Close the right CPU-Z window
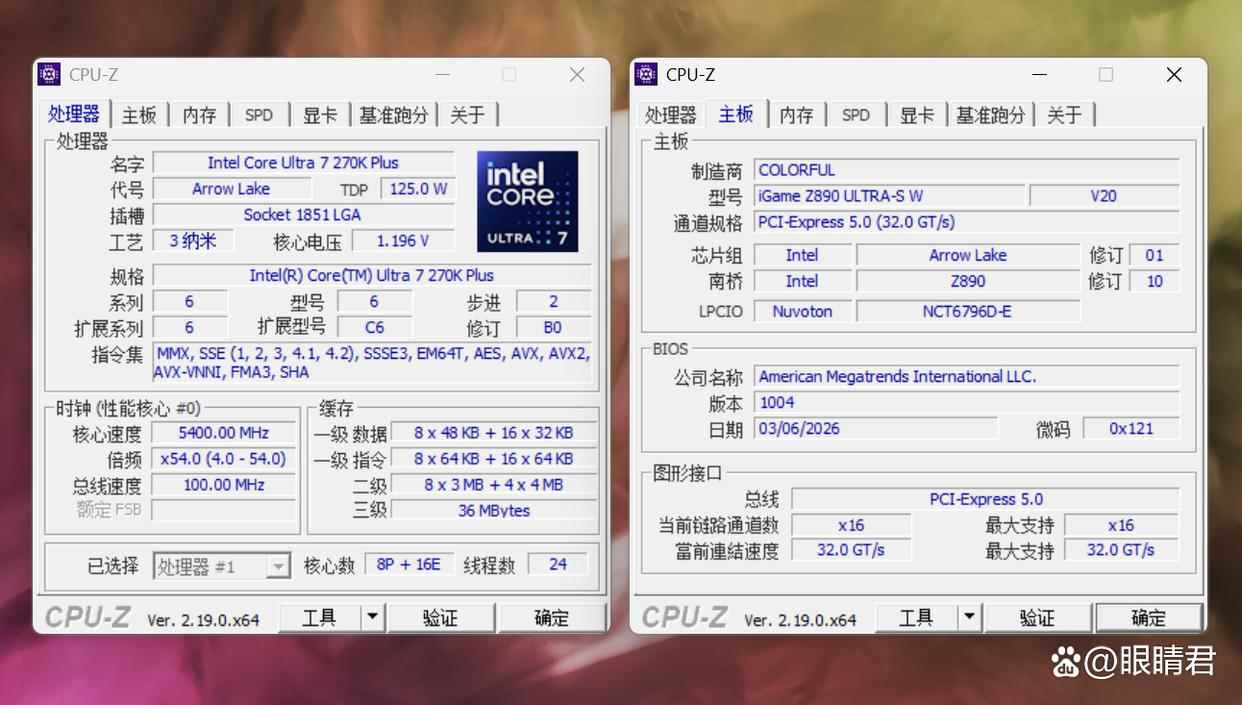 (1174, 75)
